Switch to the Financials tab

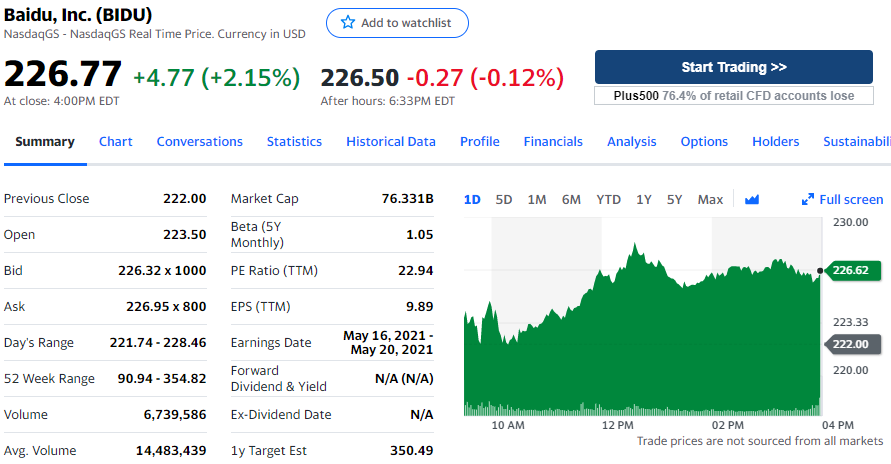pos(553,142)
